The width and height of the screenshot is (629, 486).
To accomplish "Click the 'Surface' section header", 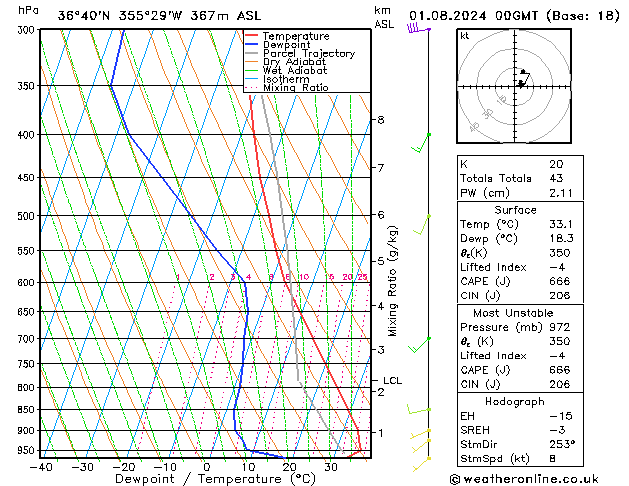I will 515,210.
